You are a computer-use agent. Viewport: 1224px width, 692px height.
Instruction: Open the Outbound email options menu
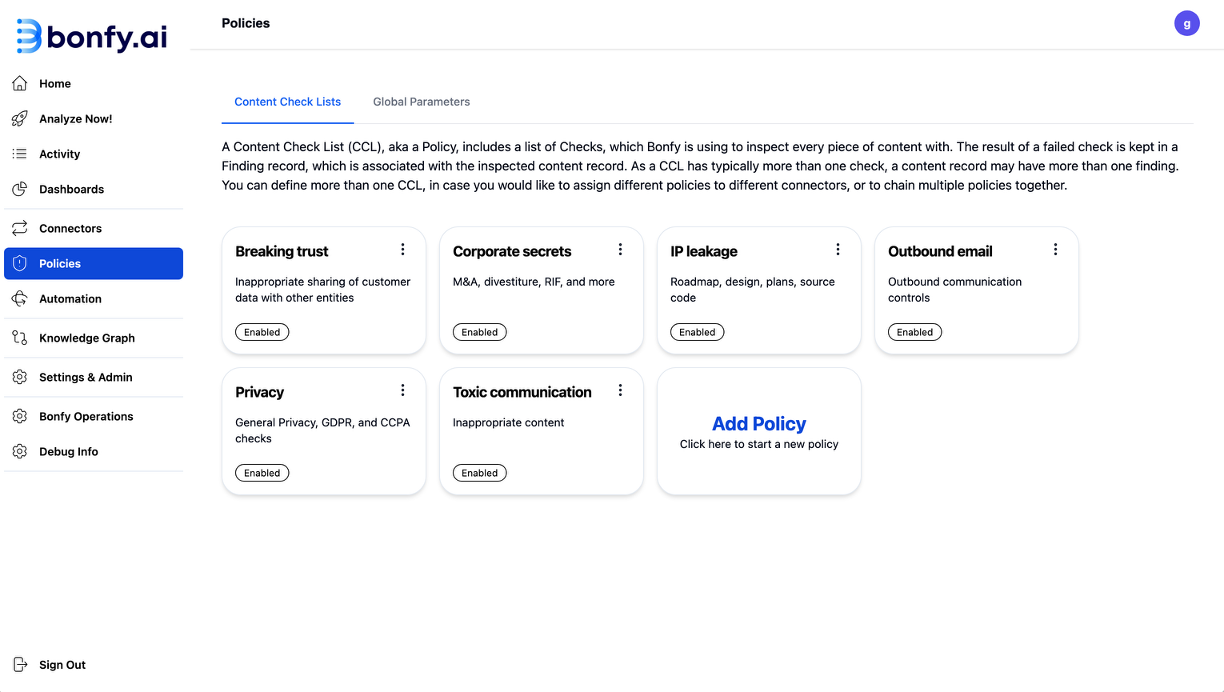tap(1055, 250)
